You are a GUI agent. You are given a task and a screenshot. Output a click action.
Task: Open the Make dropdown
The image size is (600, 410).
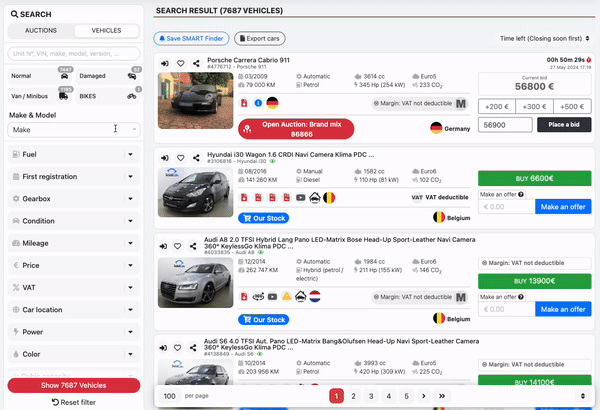(x=74, y=130)
